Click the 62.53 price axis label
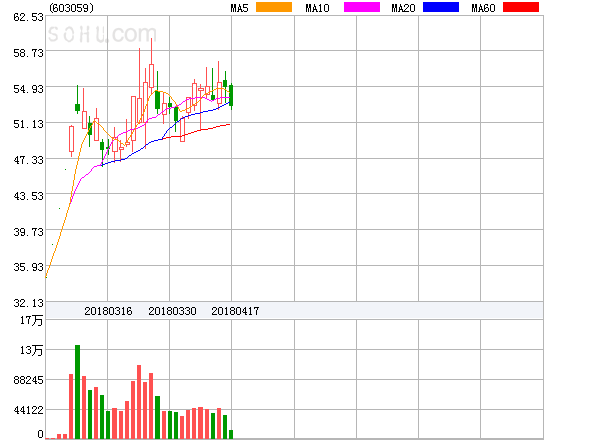Screen dimensions: 600x440 coord(28,17)
